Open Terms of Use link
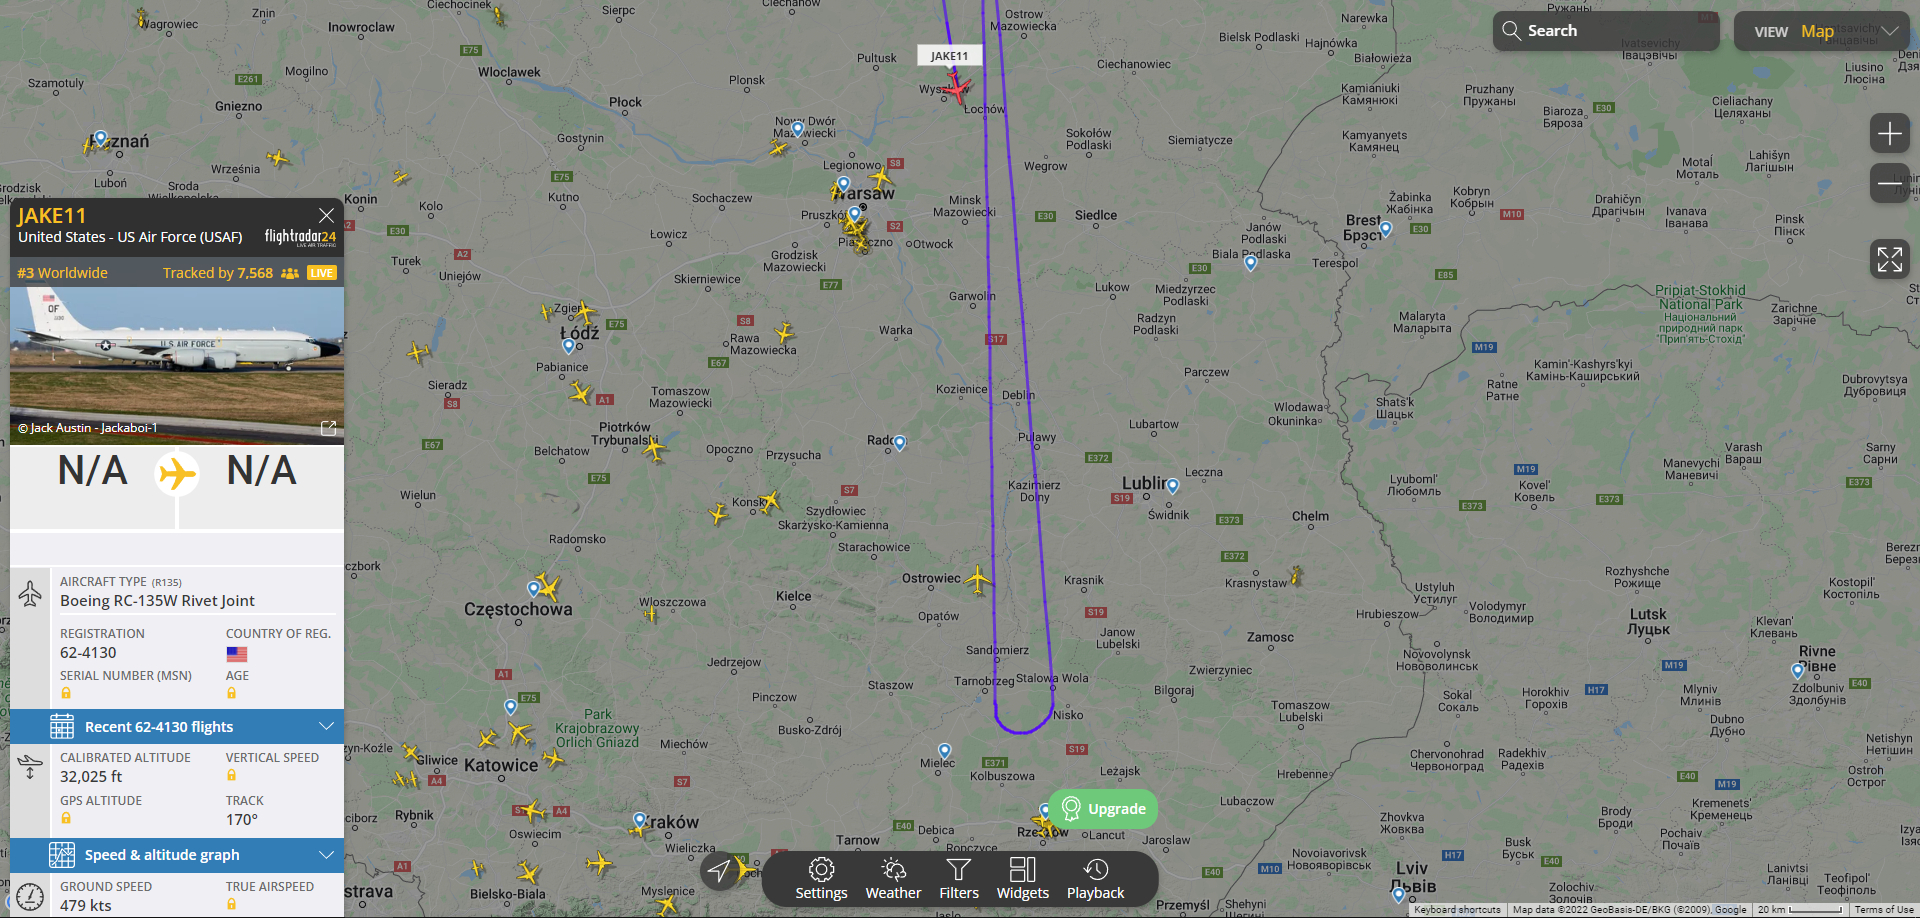1920x918 pixels. (1883, 910)
